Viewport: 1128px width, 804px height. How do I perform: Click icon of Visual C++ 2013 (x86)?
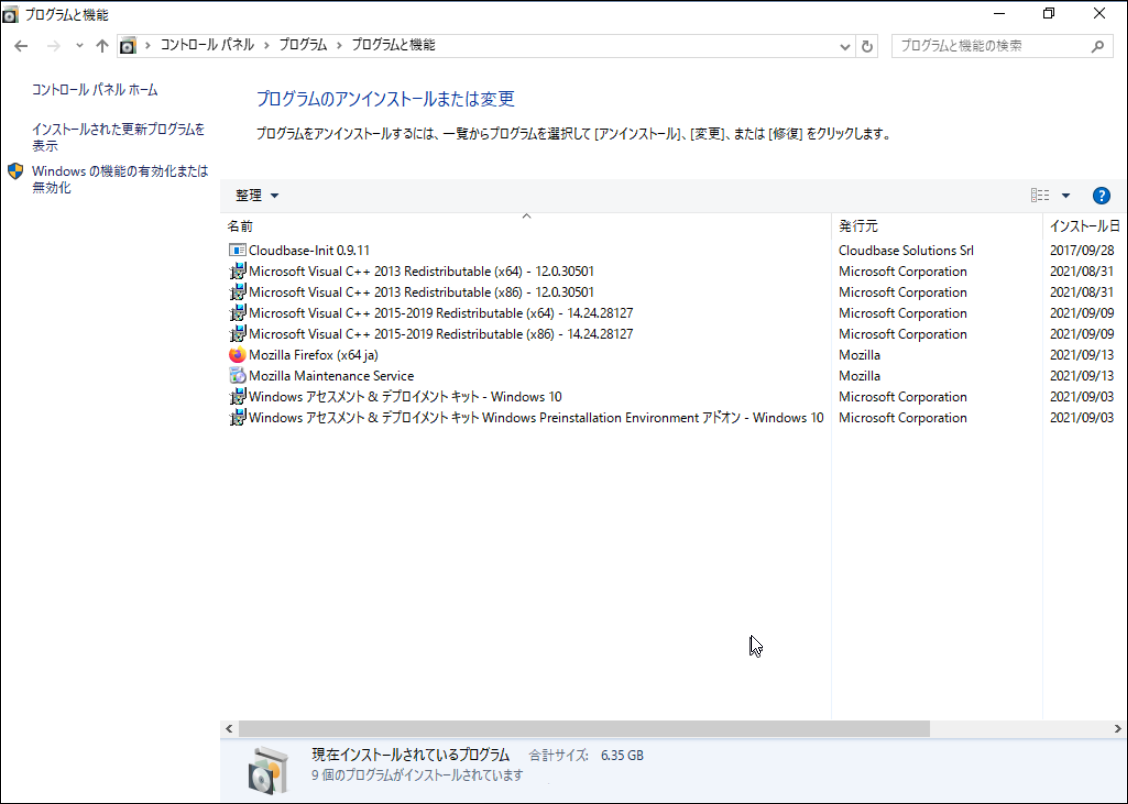tap(237, 292)
